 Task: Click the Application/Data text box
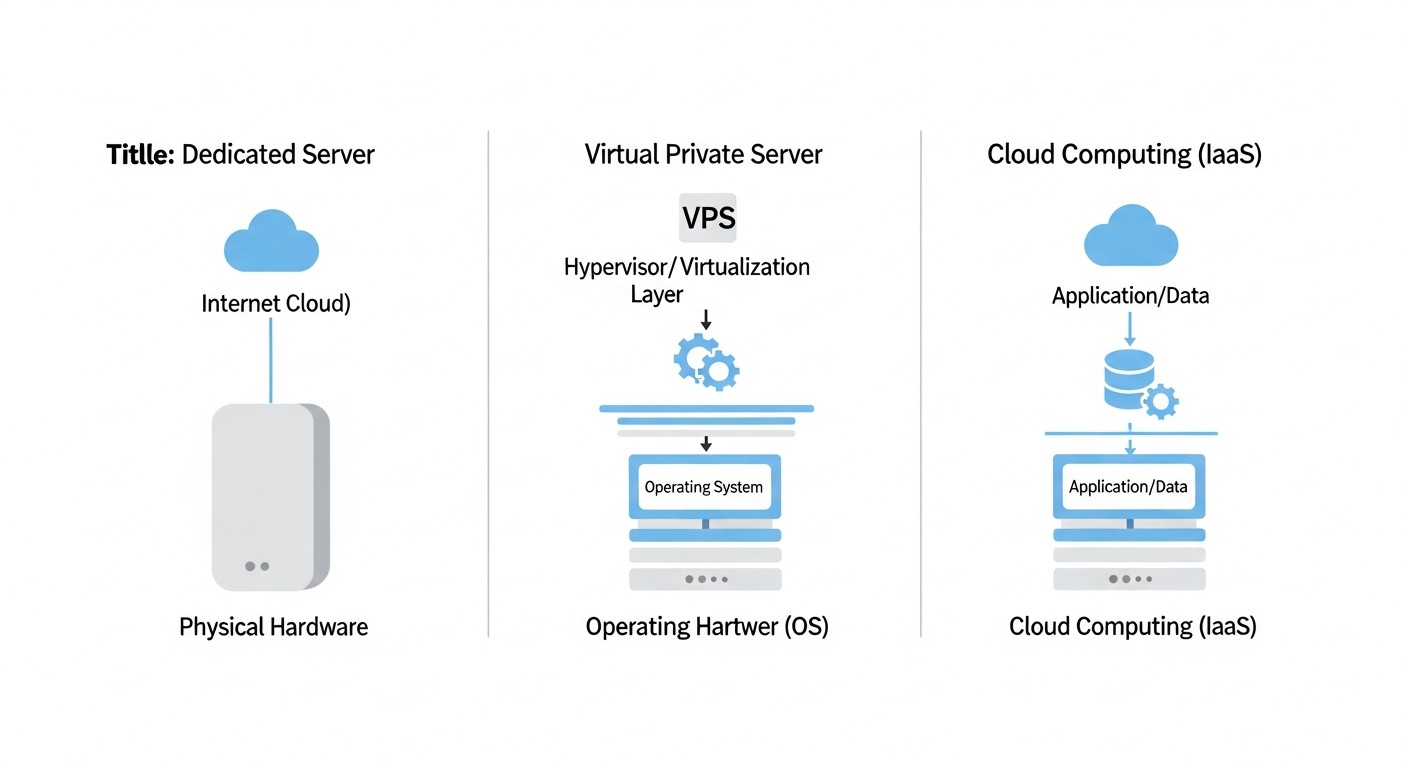point(1128,486)
